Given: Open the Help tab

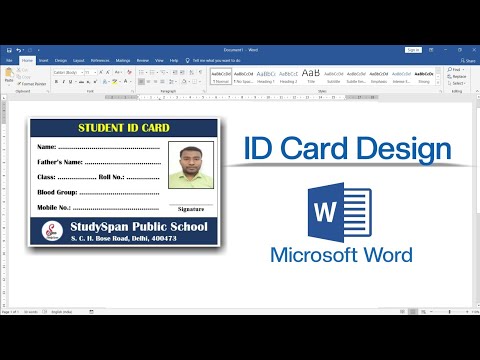Looking at the screenshot, I should pyautogui.click(x=174, y=61).
